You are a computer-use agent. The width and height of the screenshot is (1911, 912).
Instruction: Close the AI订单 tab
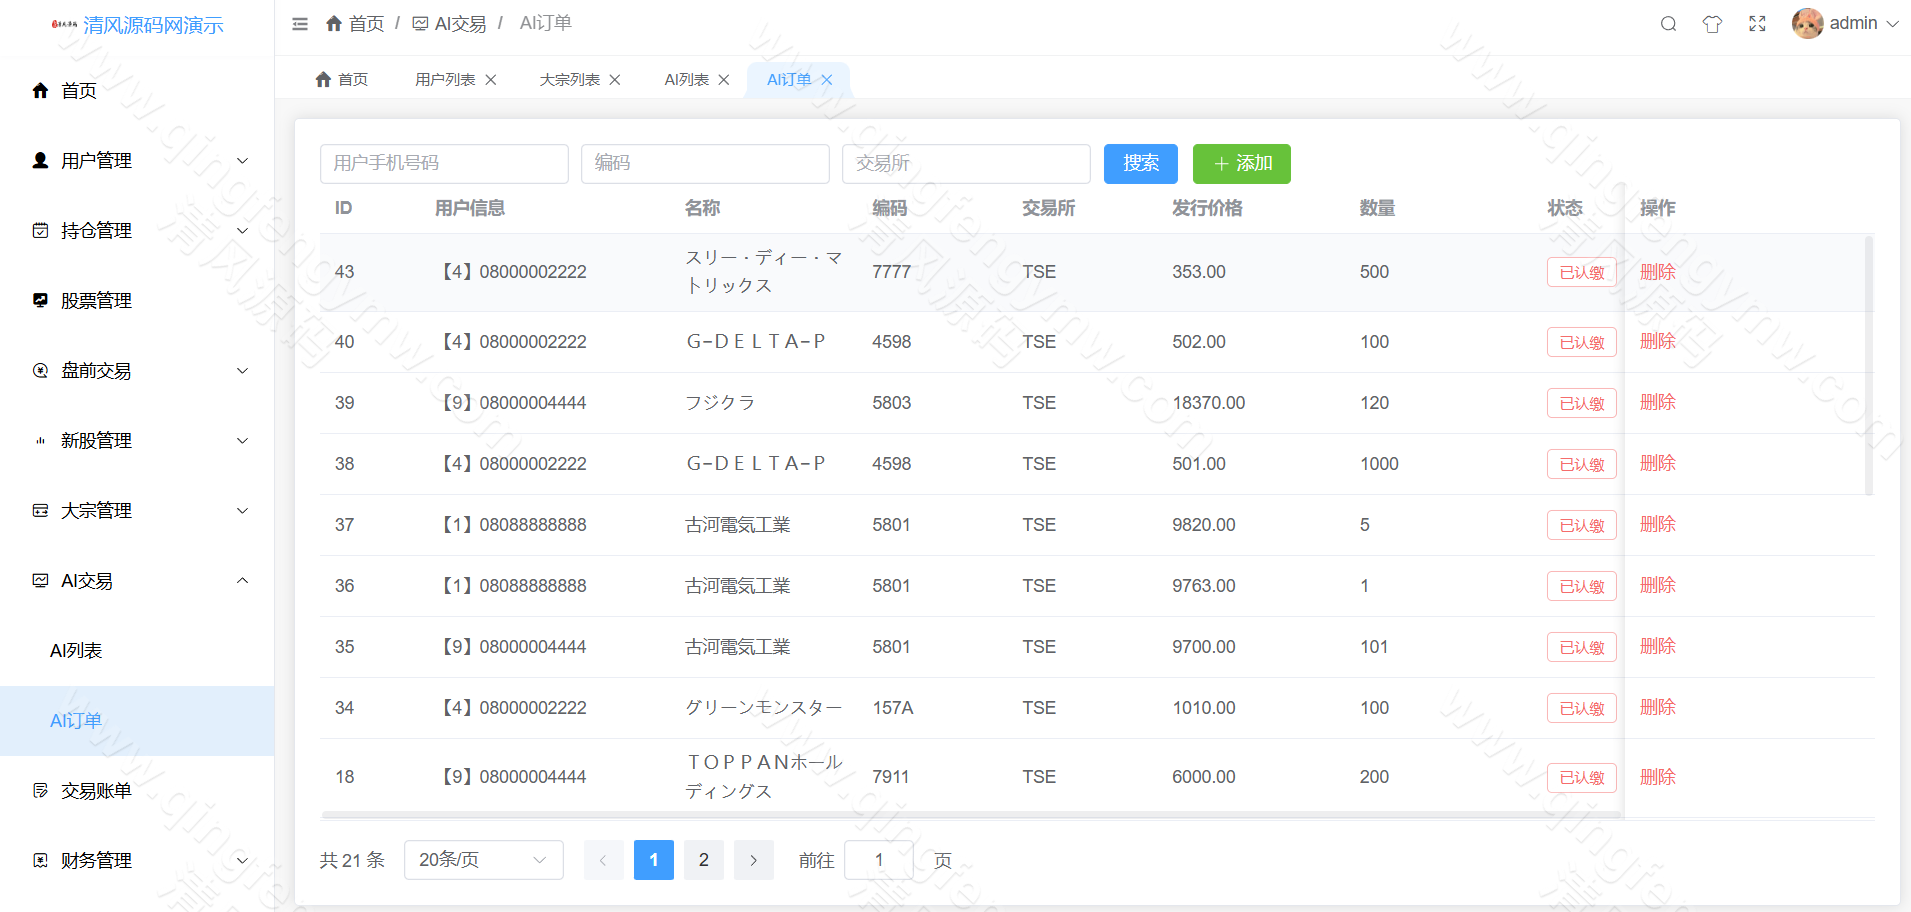pos(827,80)
